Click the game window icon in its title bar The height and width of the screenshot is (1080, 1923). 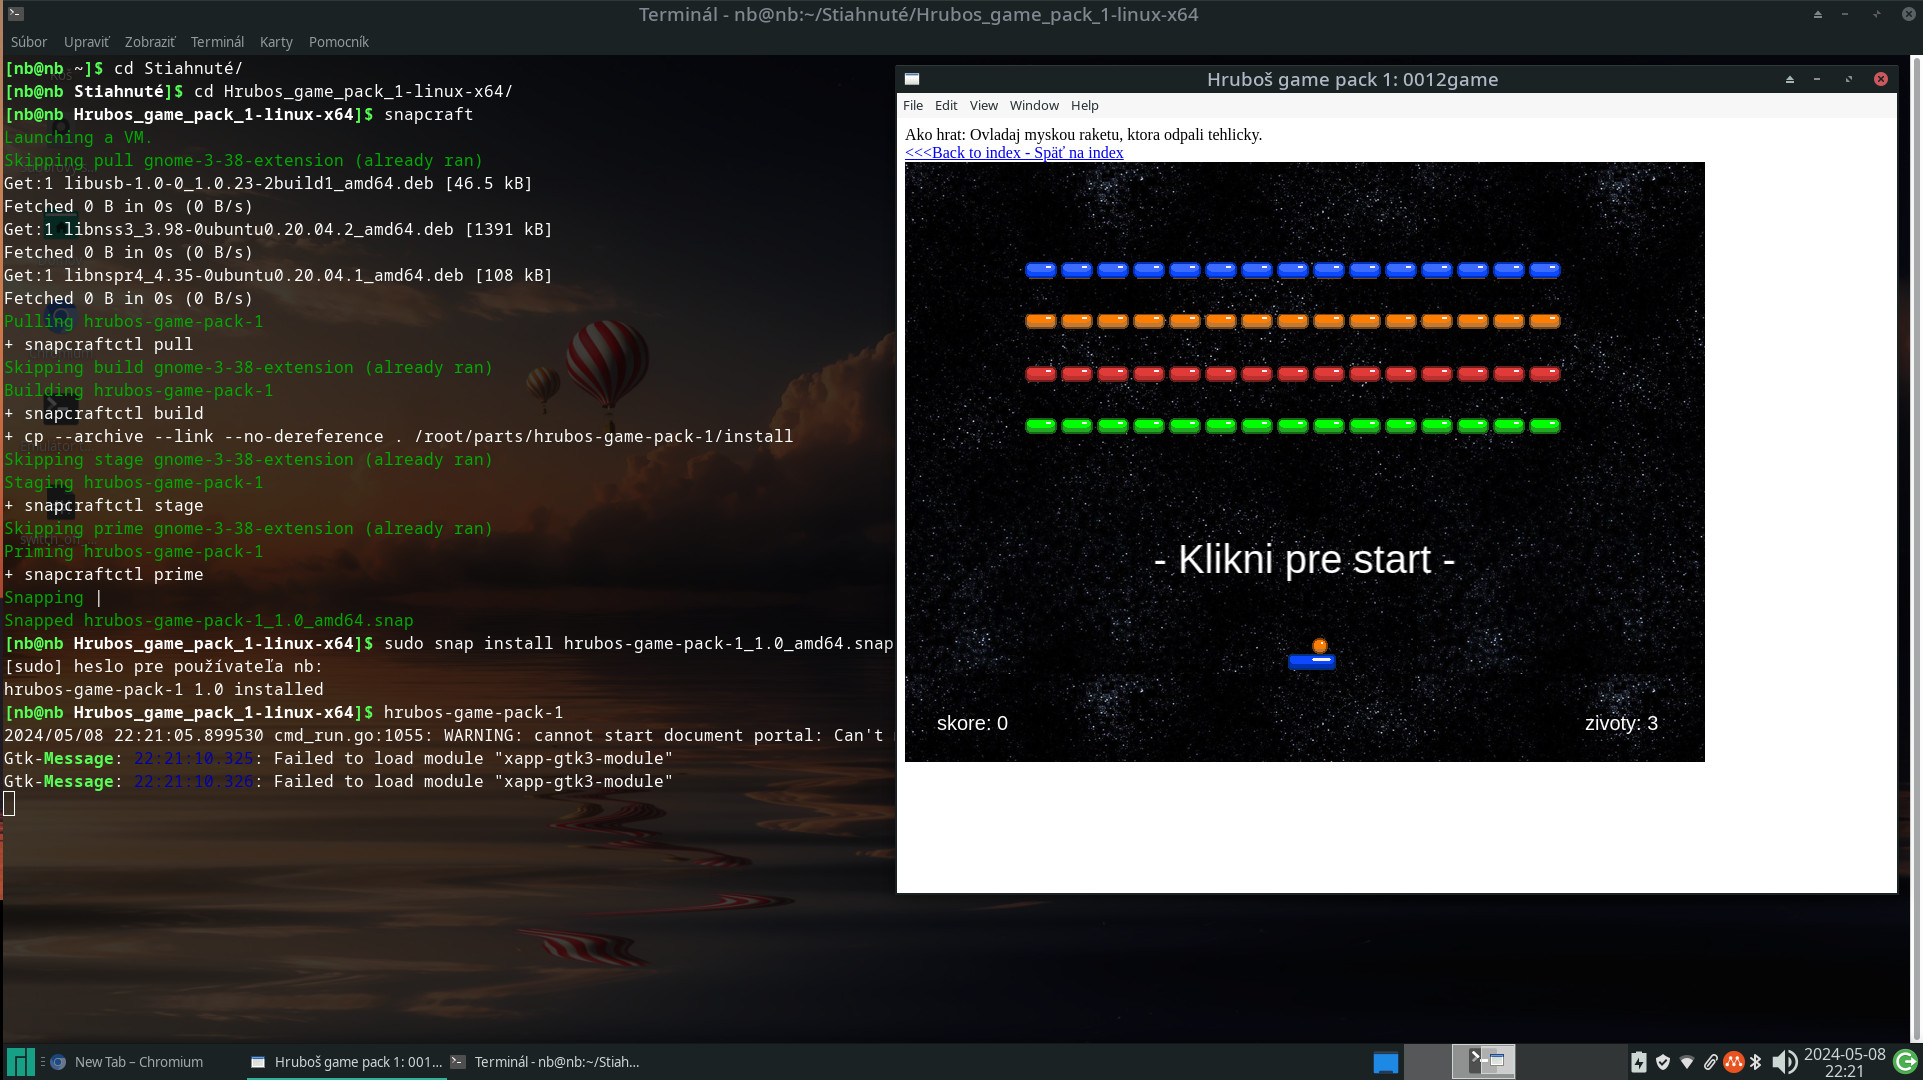tap(912, 78)
